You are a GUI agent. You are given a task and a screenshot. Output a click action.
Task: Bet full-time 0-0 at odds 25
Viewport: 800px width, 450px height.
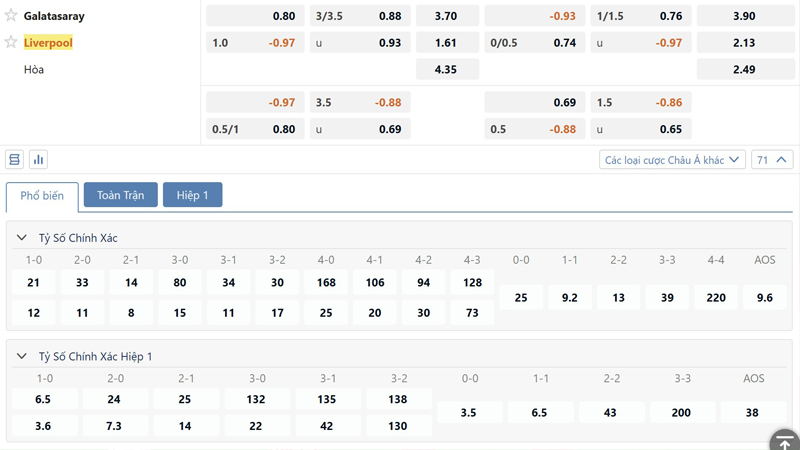tap(521, 297)
